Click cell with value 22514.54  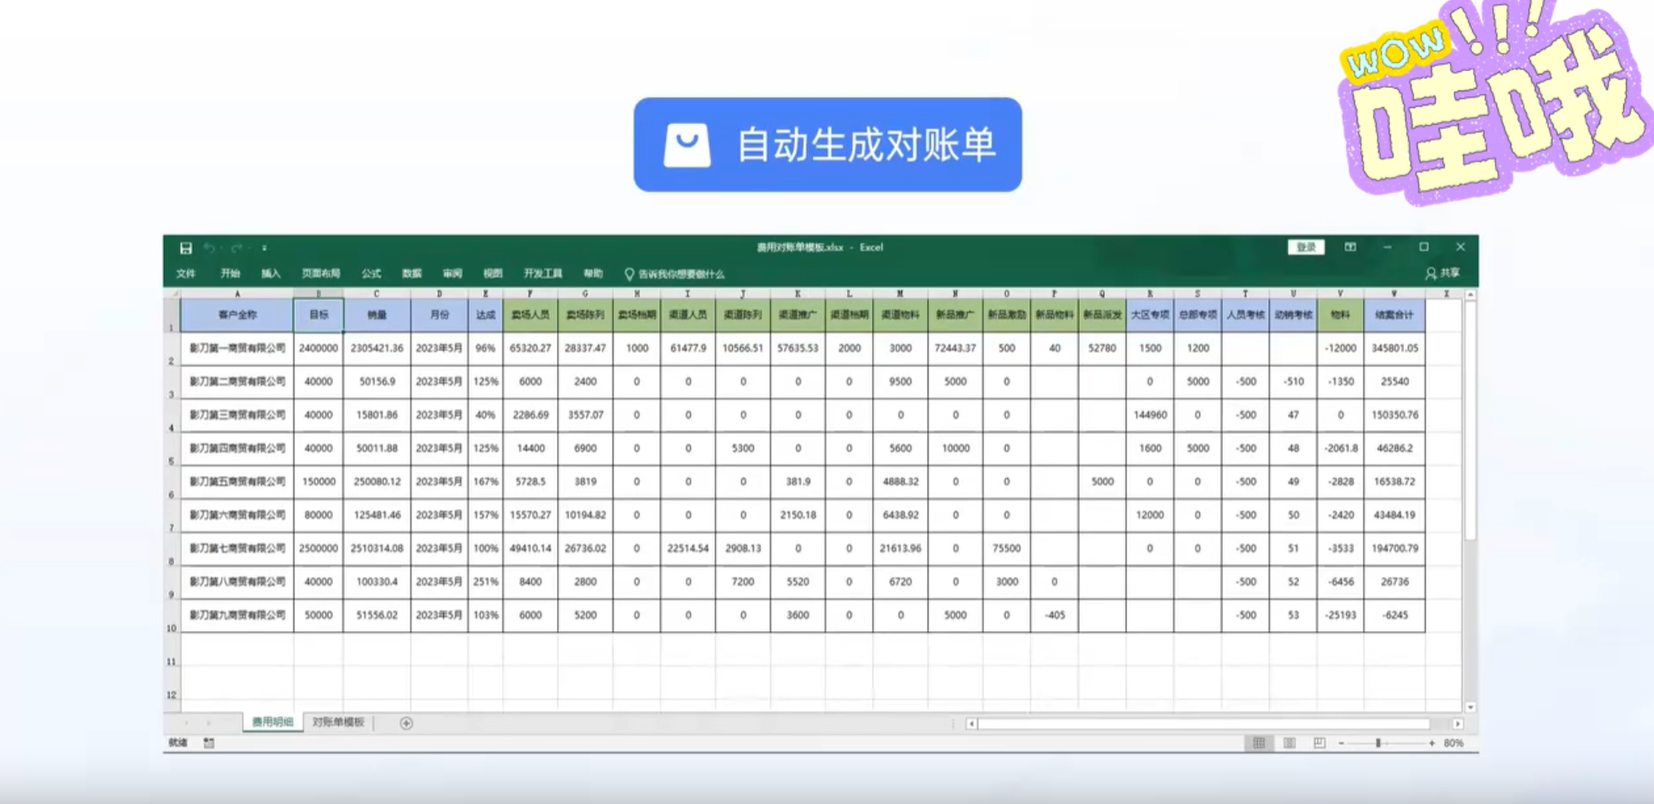(688, 548)
